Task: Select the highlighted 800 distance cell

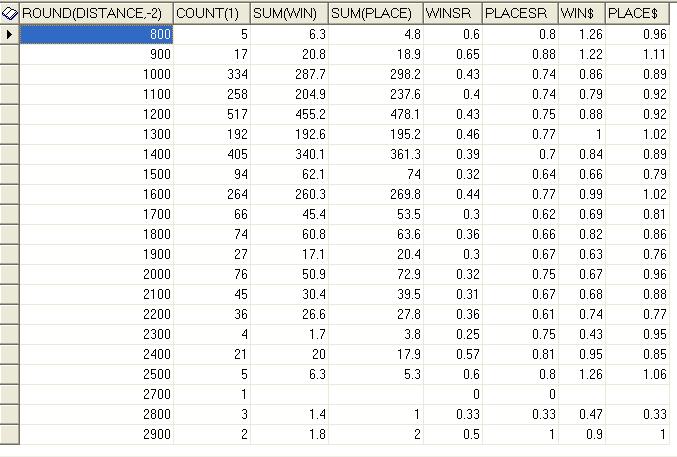Action: [x=96, y=34]
